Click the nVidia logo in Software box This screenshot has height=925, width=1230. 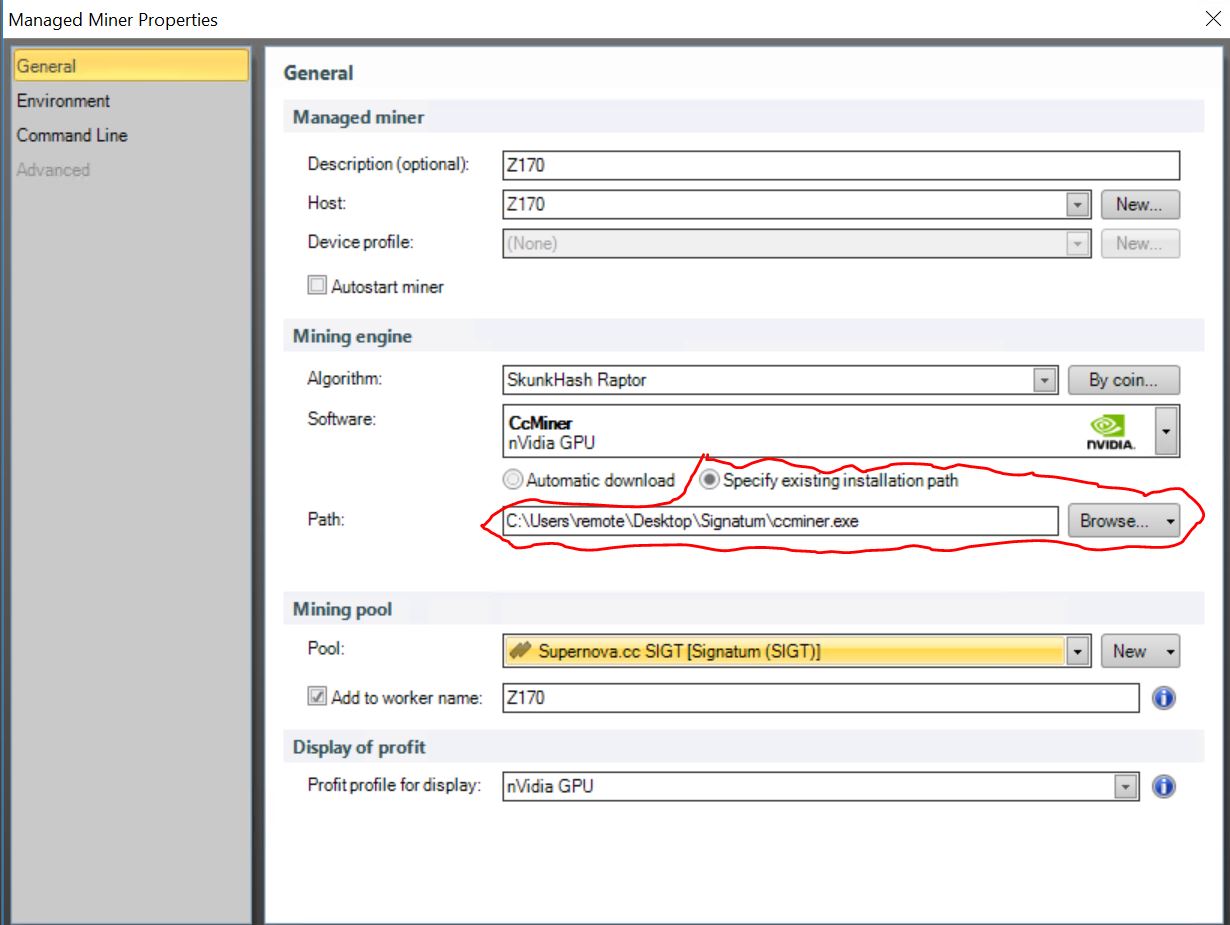[x=1109, y=432]
